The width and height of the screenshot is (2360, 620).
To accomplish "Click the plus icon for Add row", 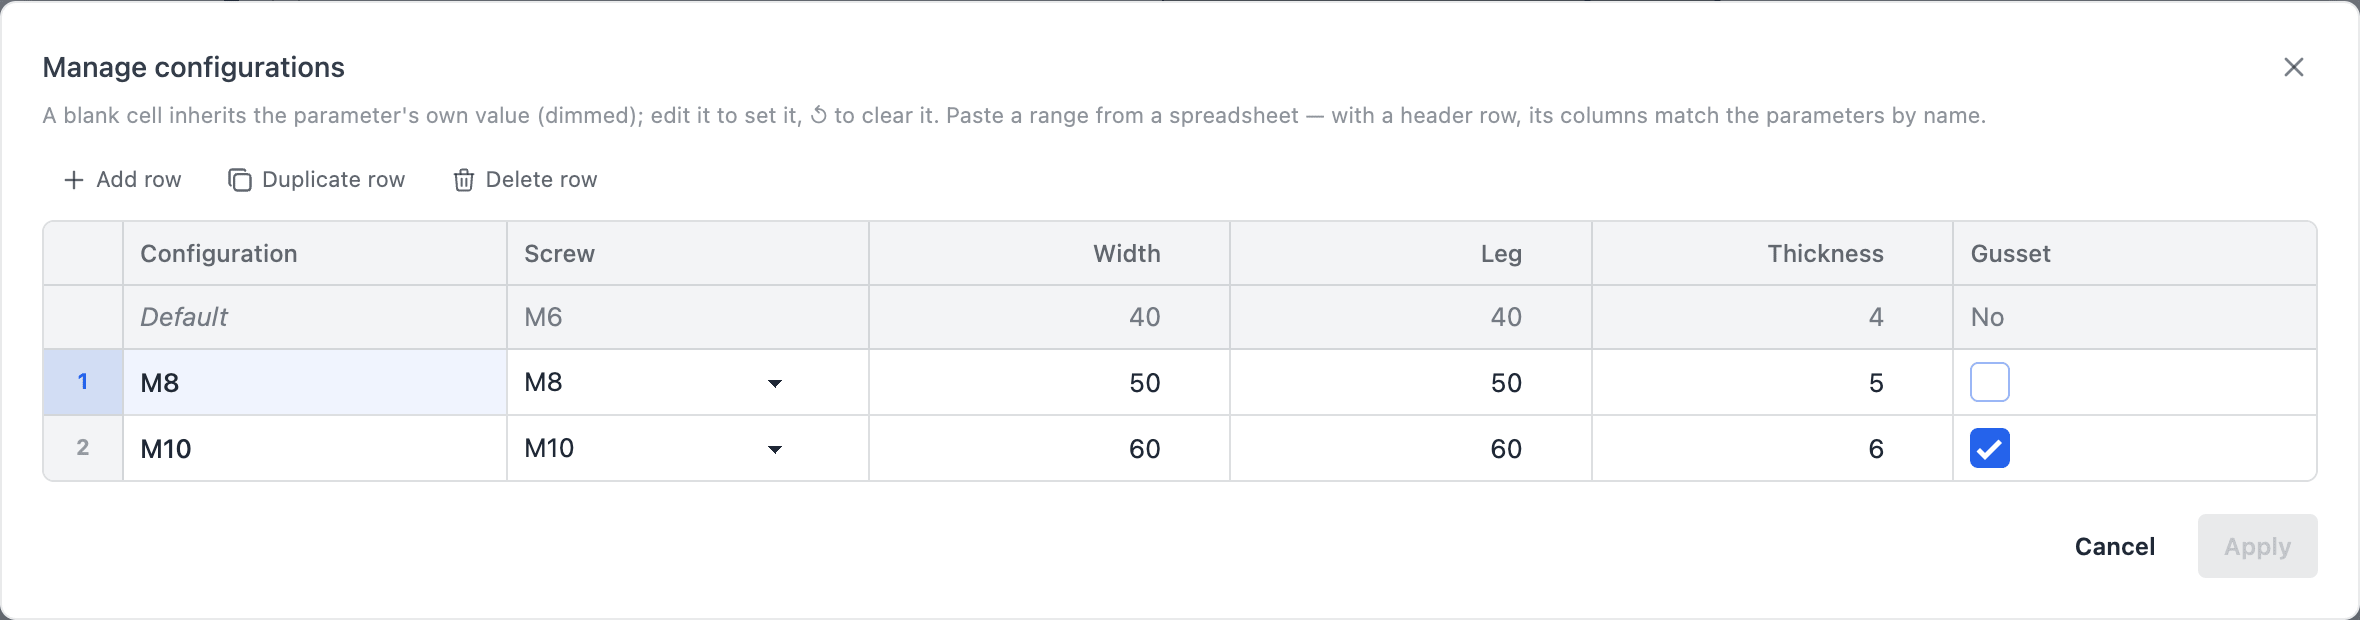I will click(x=73, y=180).
